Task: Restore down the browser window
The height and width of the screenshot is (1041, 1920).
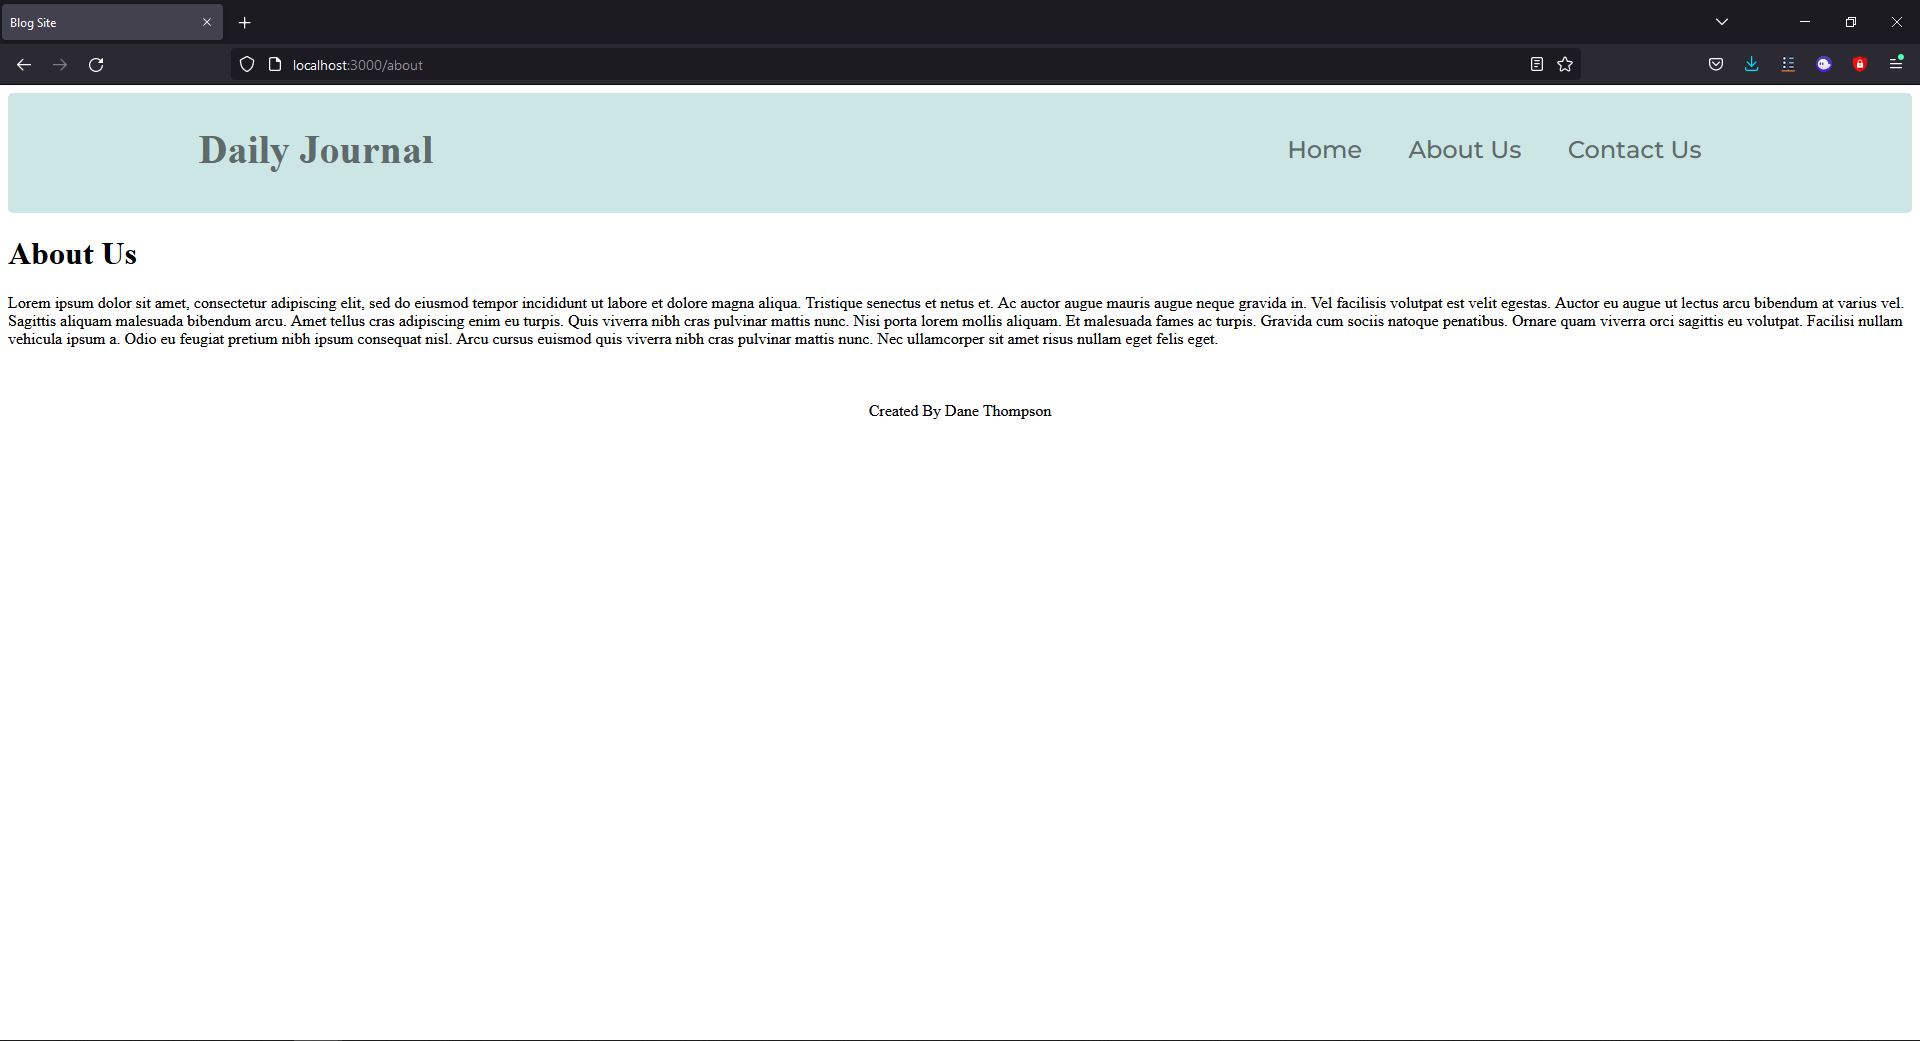Action: (1851, 22)
